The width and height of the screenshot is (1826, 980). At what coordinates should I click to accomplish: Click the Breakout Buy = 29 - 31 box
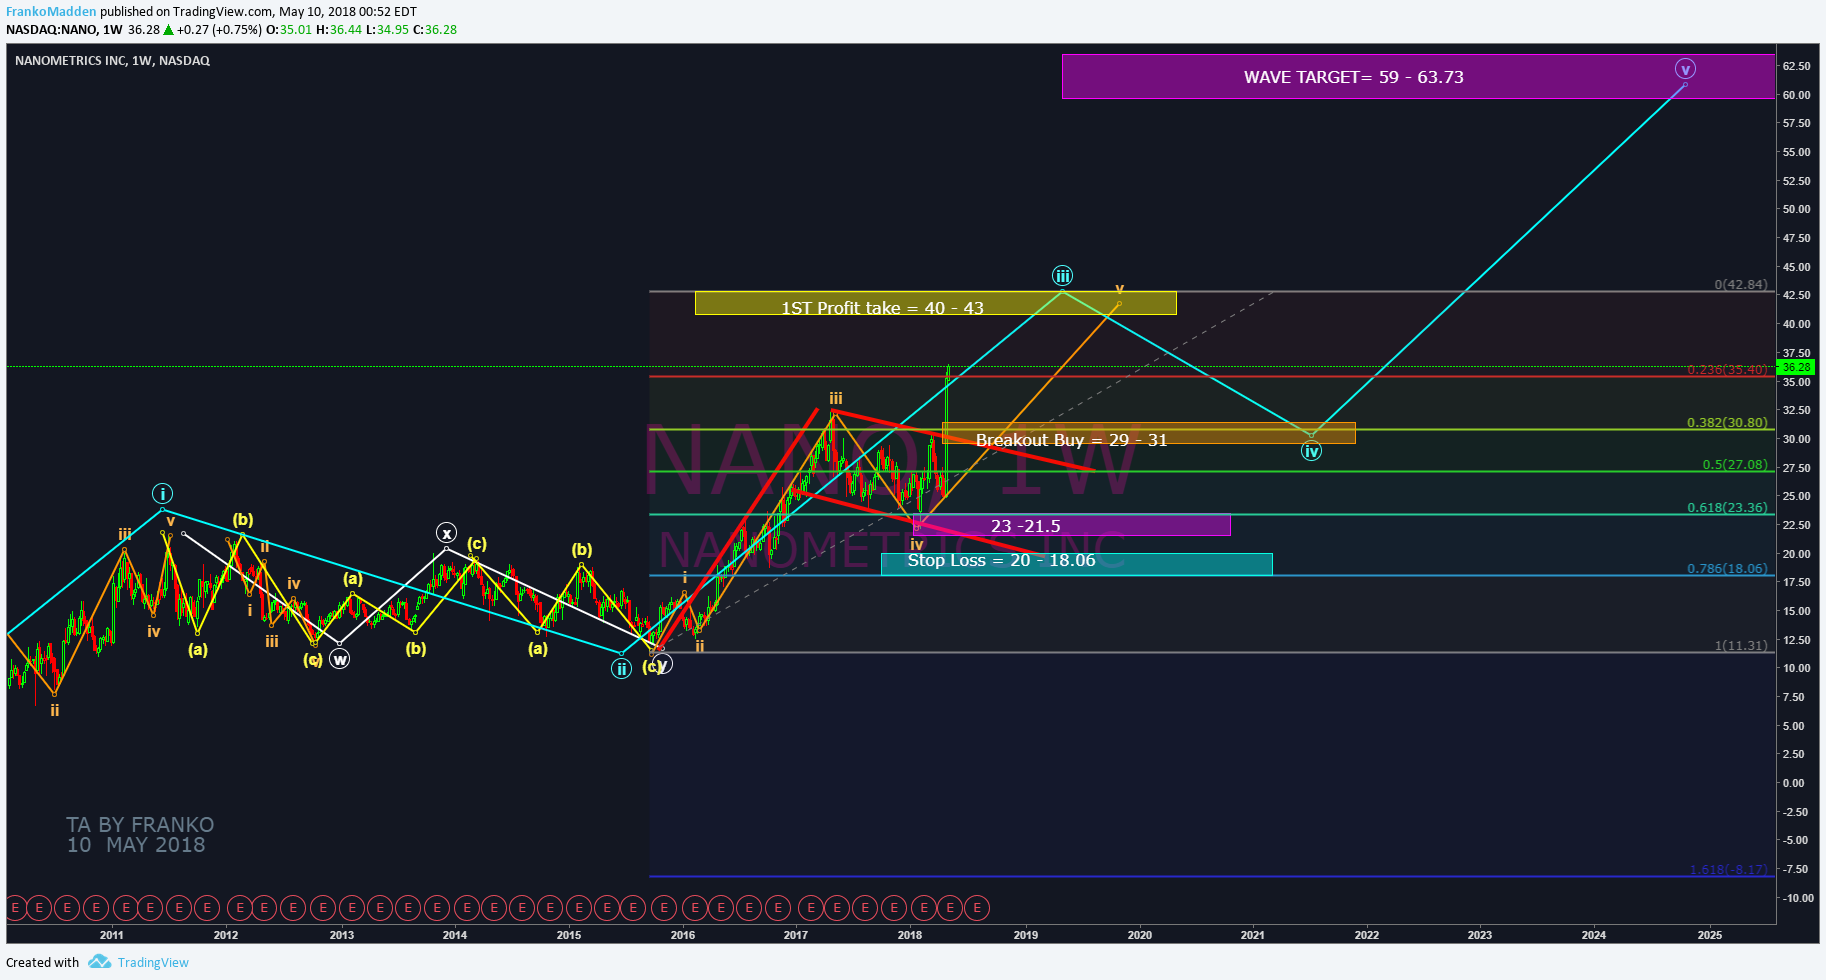1148,433
